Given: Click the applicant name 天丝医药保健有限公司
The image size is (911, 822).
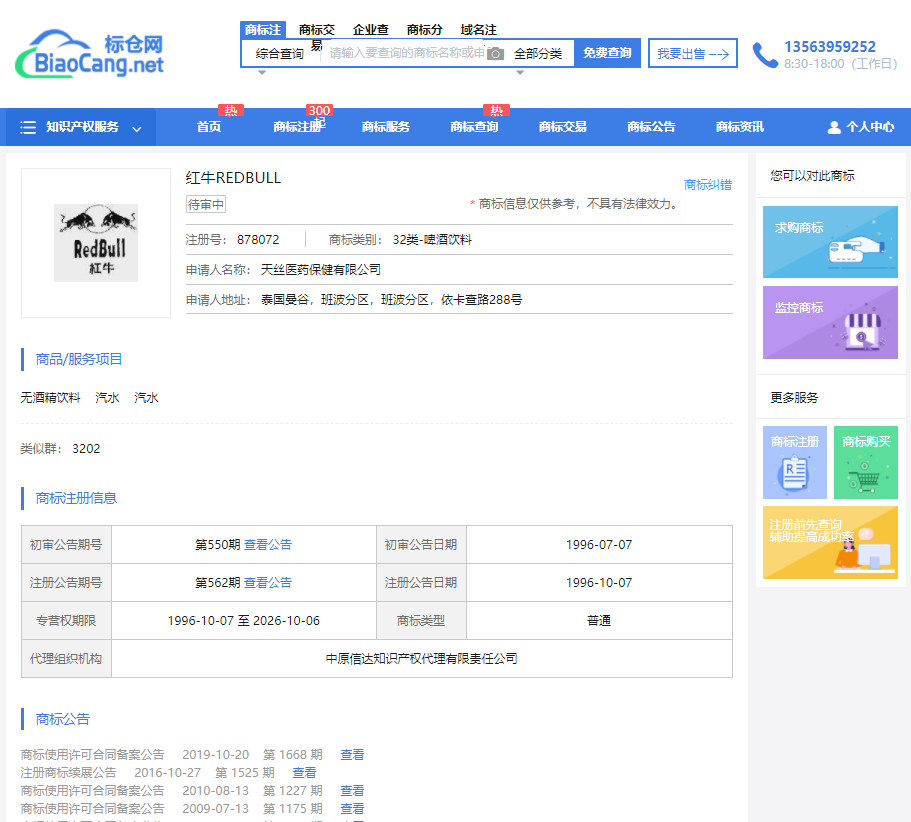Looking at the screenshot, I should [321, 270].
